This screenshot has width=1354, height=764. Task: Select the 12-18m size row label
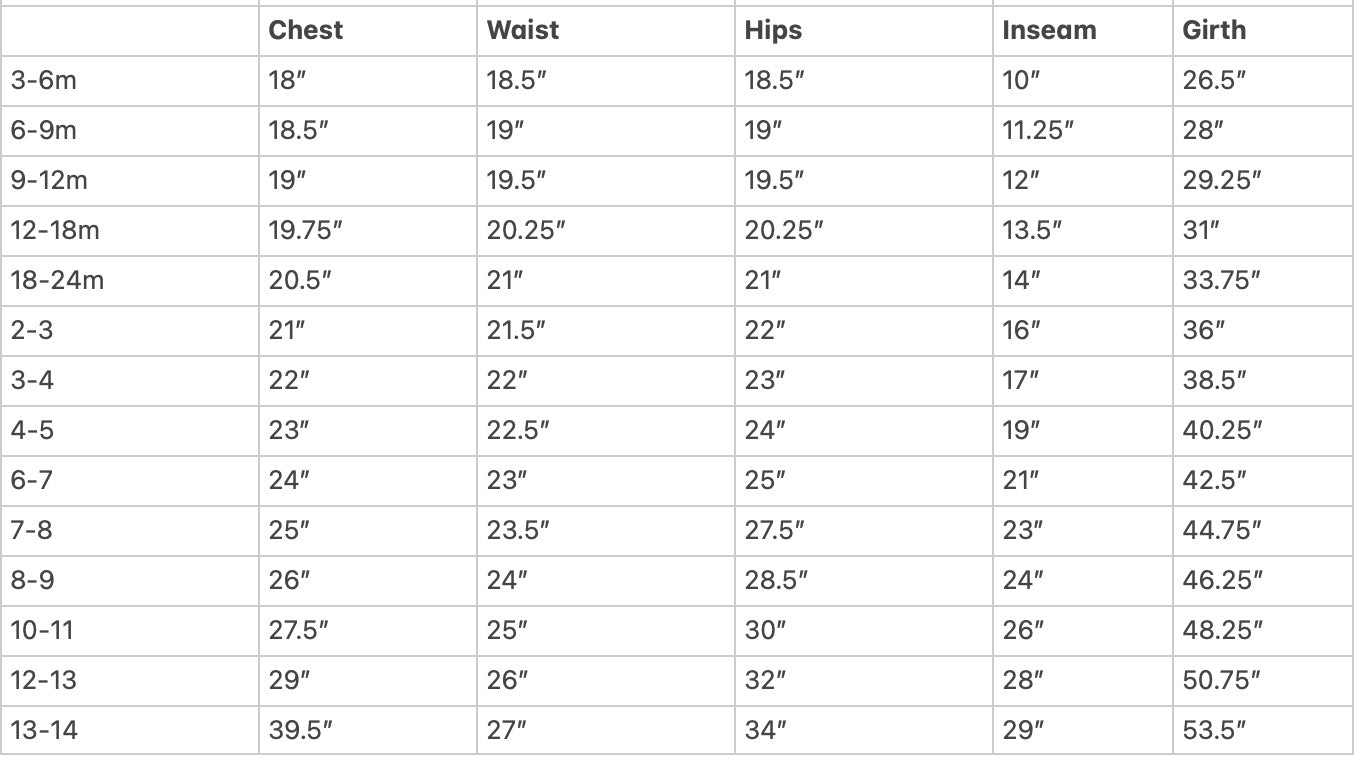(55, 230)
